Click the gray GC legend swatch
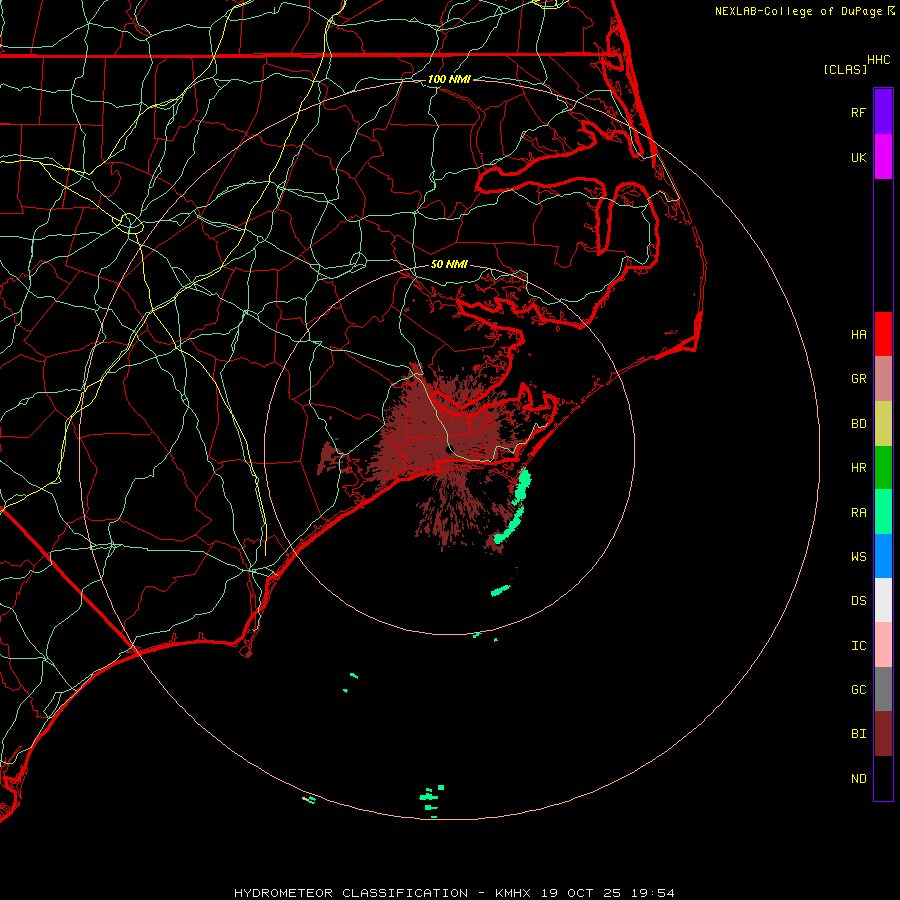The image size is (900, 900). coord(883,689)
